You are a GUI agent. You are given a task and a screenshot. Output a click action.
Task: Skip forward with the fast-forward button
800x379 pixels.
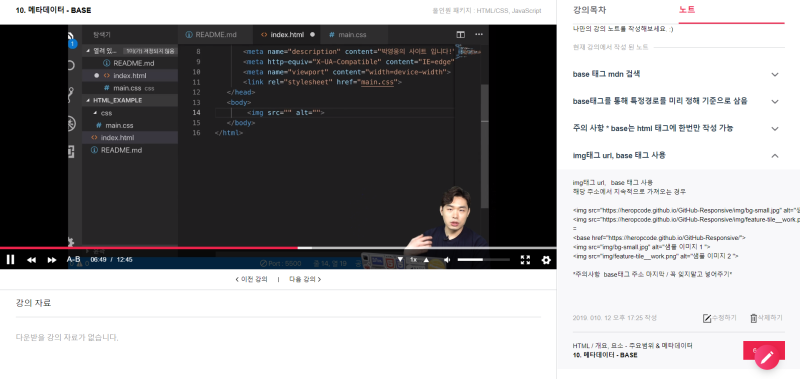click(52, 260)
